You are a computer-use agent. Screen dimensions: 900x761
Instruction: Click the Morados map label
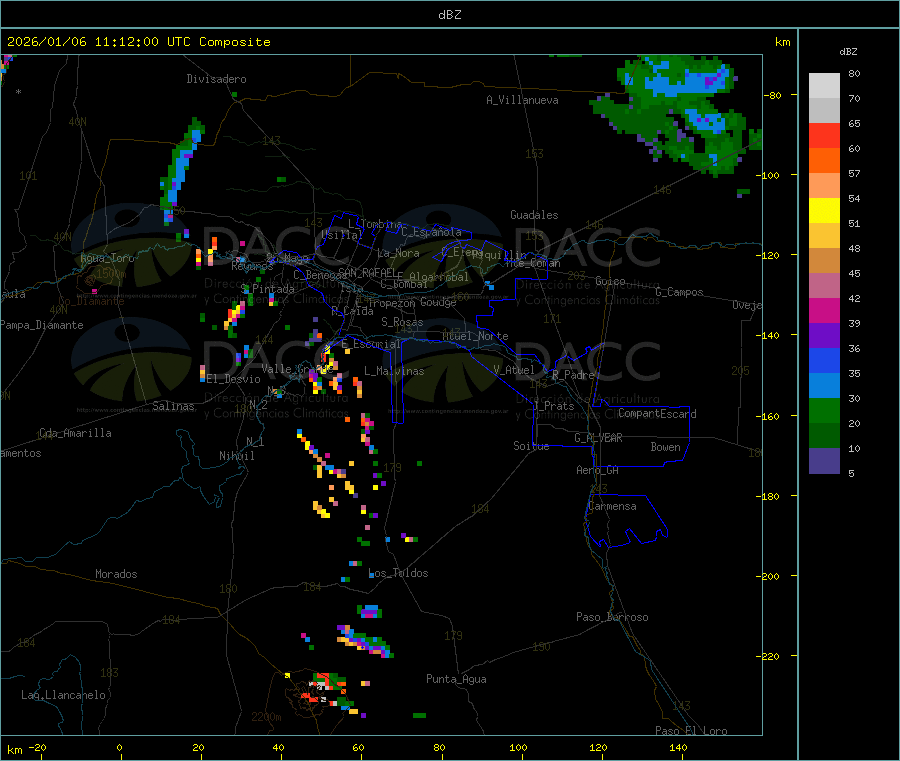[116, 574]
